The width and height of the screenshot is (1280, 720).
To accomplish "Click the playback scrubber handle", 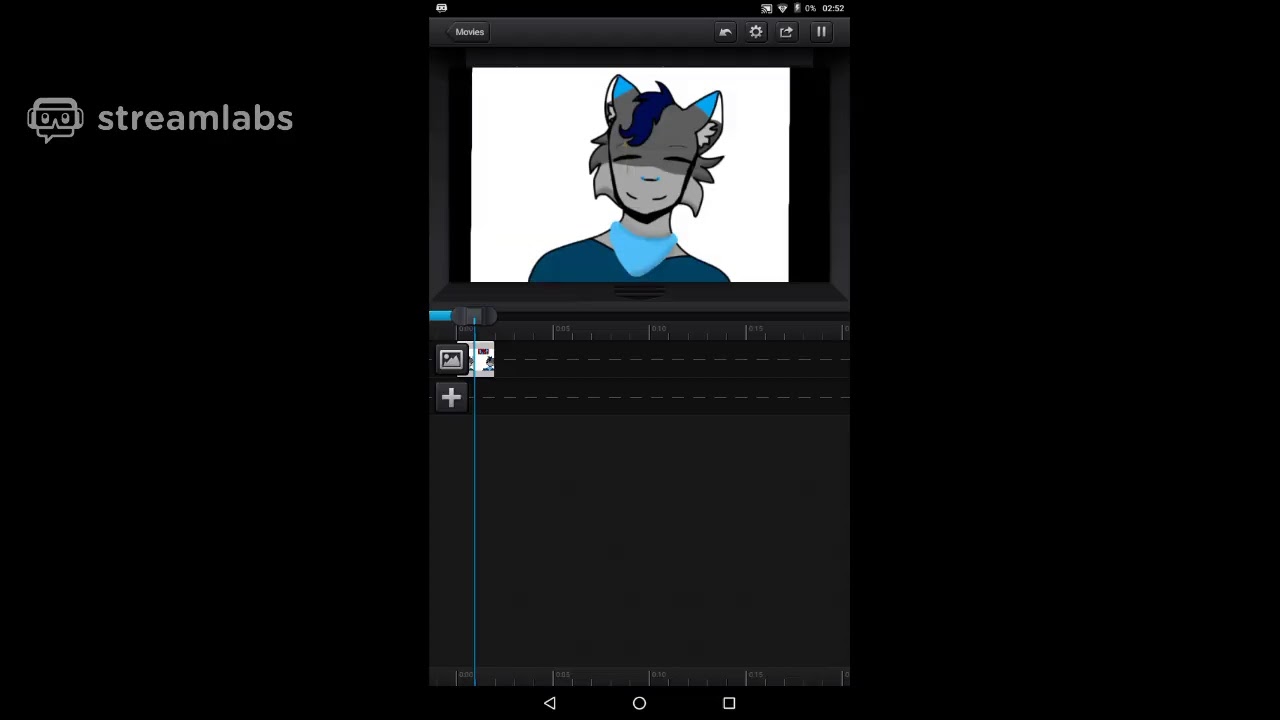I will (x=475, y=316).
